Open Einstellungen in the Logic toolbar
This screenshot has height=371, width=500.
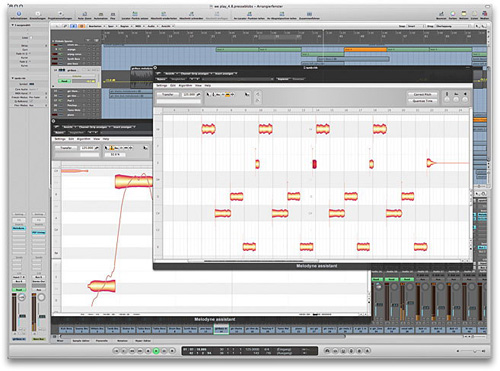click(38, 14)
